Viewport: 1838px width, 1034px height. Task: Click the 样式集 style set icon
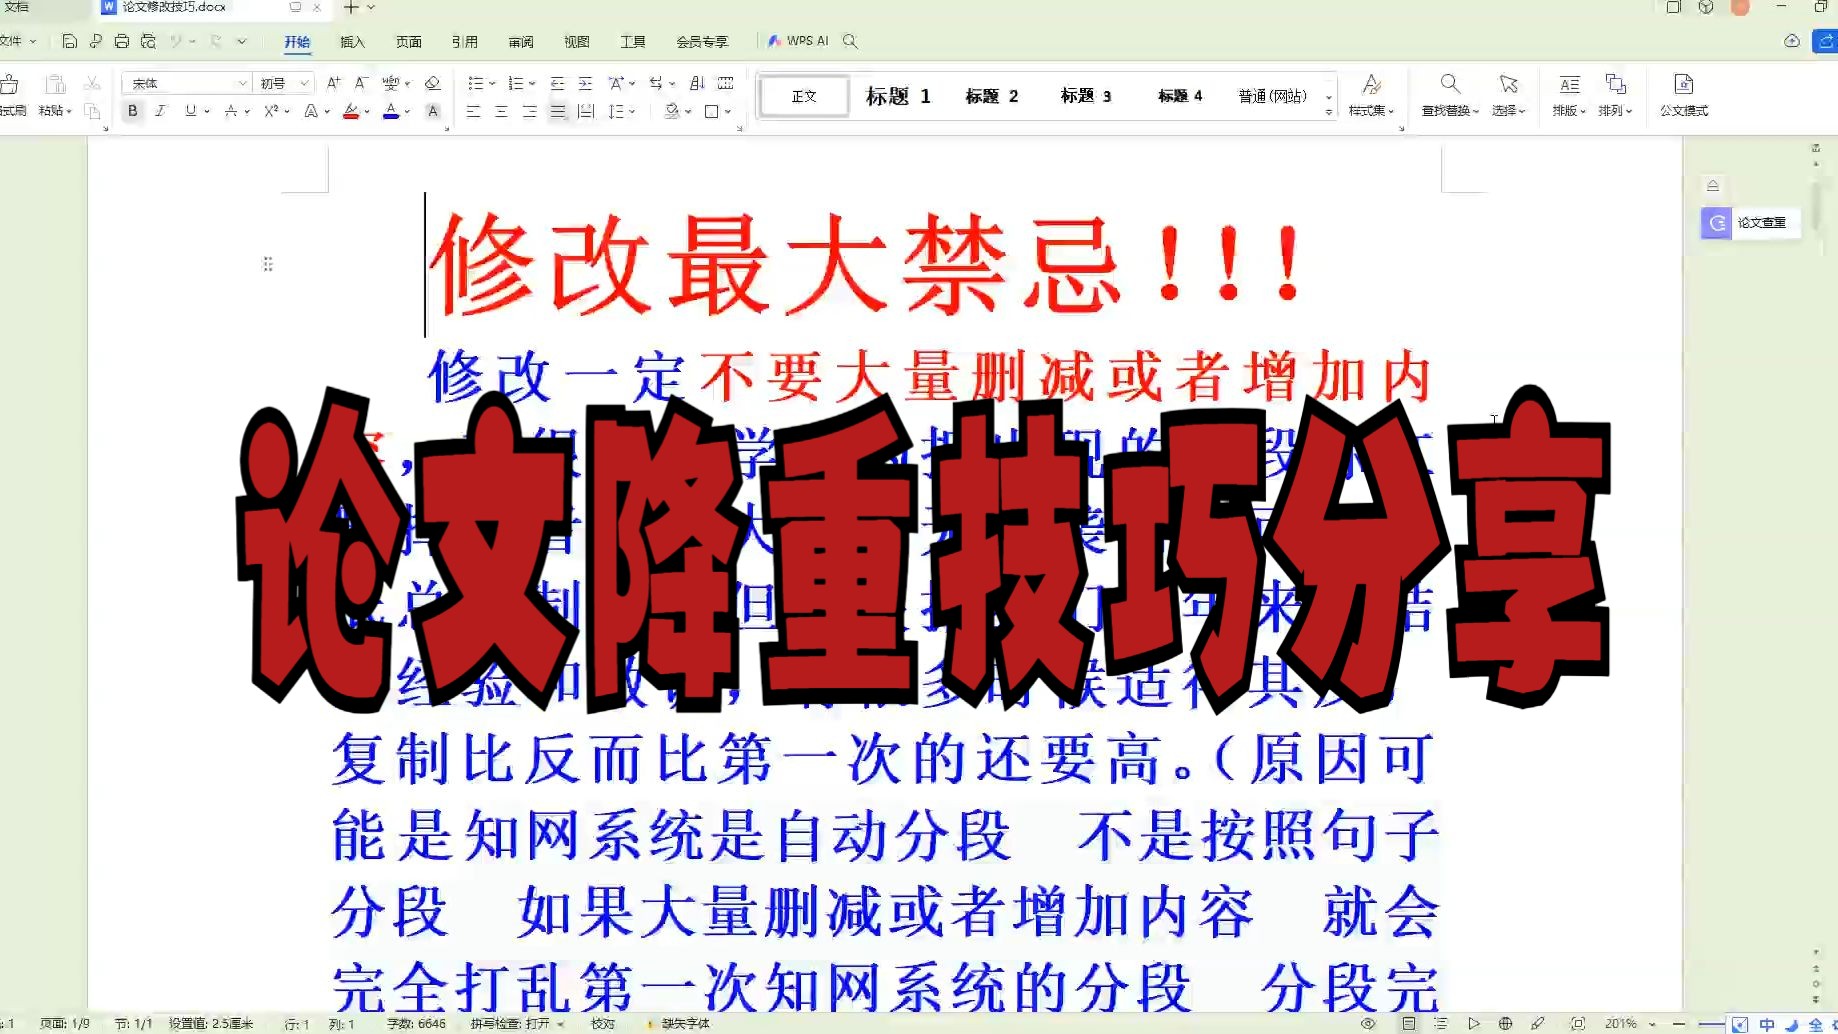[x=1371, y=84]
